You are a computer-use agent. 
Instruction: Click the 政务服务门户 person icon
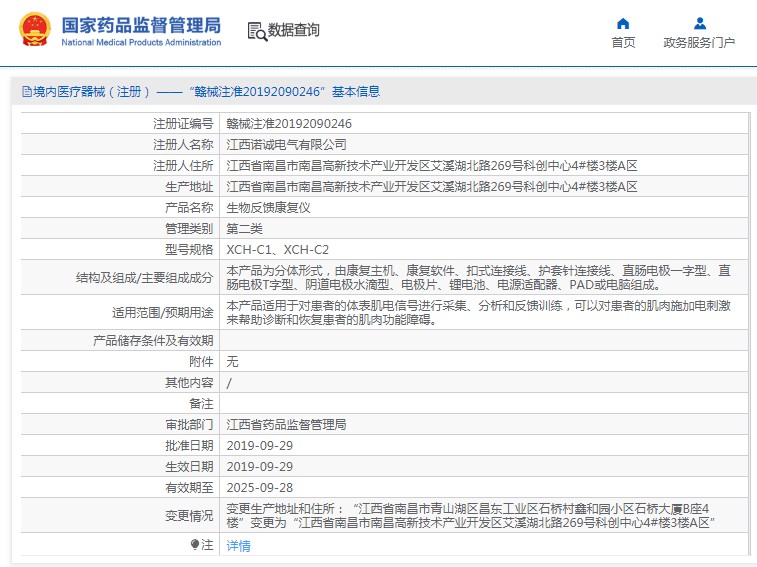pyautogui.click(x=699, y=23)
